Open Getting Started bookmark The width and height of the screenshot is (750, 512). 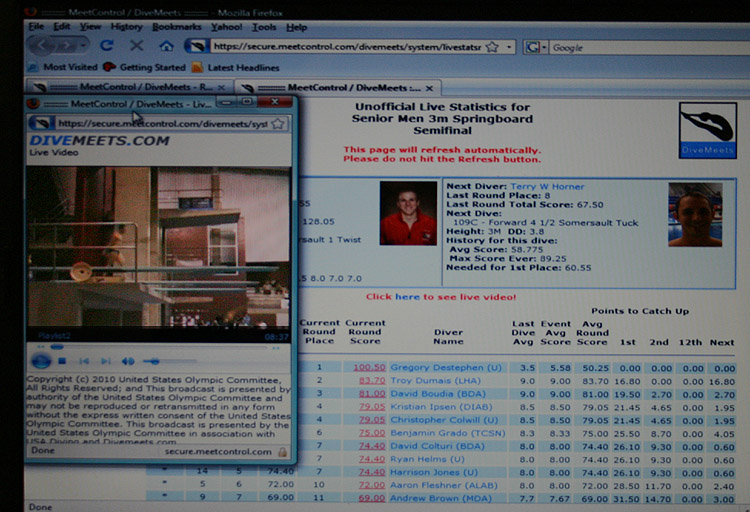point(144,67)
